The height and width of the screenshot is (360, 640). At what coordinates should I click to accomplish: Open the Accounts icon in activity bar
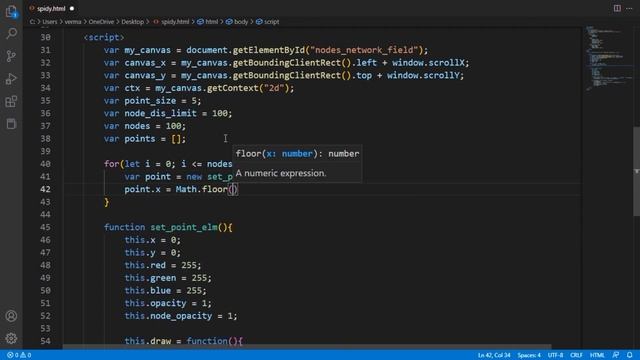point(11,316)
